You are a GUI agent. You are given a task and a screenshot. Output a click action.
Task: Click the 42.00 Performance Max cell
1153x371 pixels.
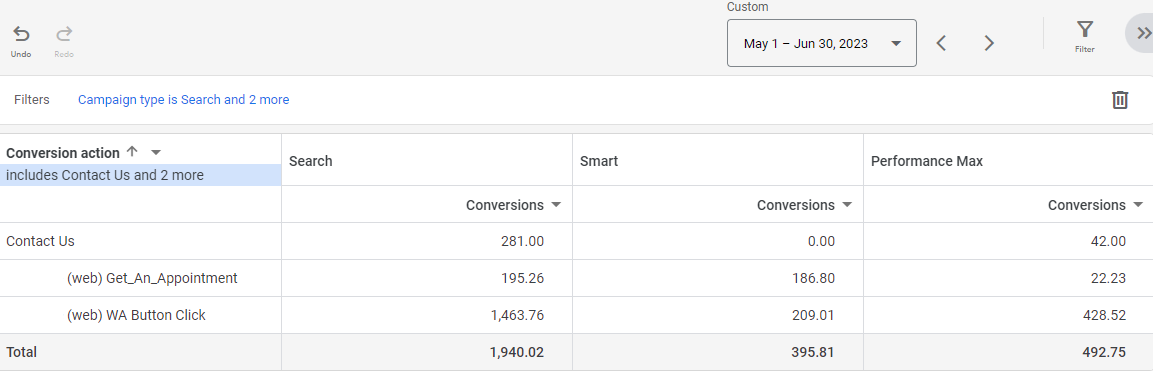1109,241
